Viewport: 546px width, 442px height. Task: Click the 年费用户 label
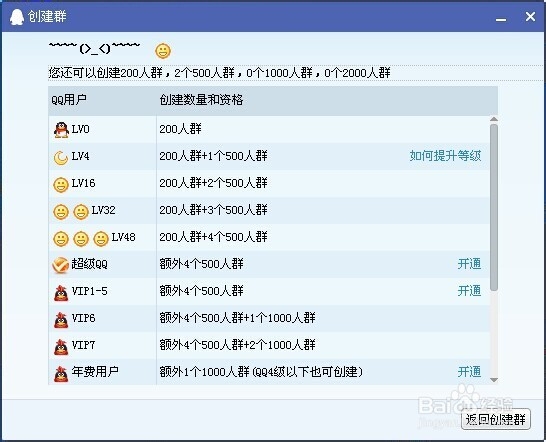pyautogui.click(x=95, y=372)
